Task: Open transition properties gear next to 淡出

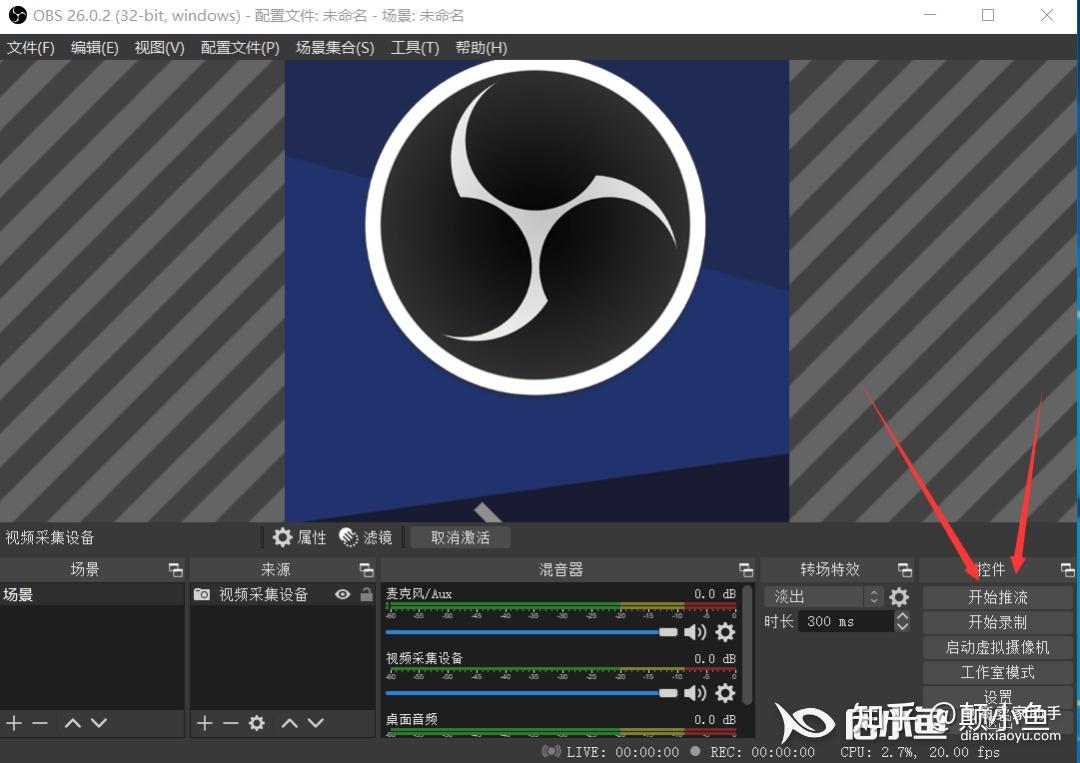Action: (899, 596)
